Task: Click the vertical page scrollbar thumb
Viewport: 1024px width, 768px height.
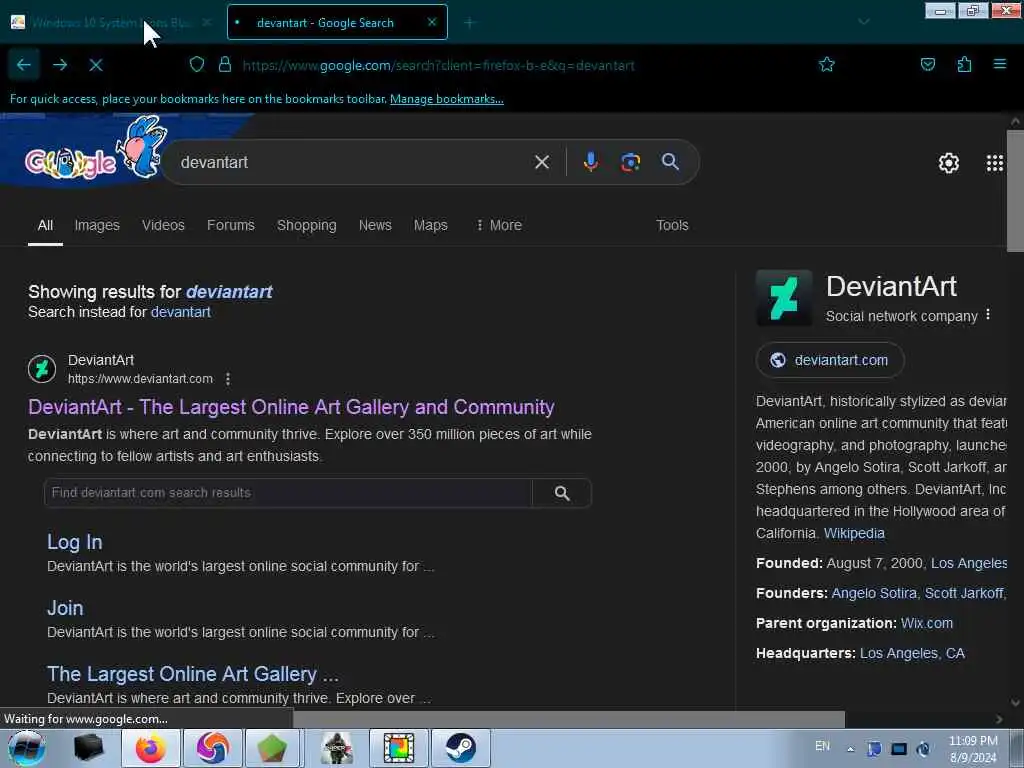Action: point(1015,191)
